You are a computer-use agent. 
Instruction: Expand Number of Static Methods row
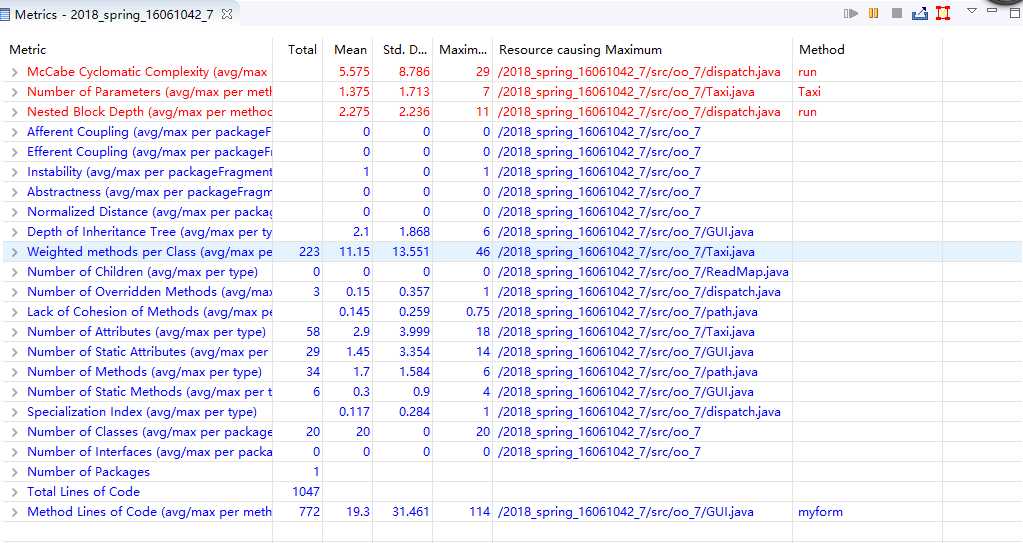(14, 392)
